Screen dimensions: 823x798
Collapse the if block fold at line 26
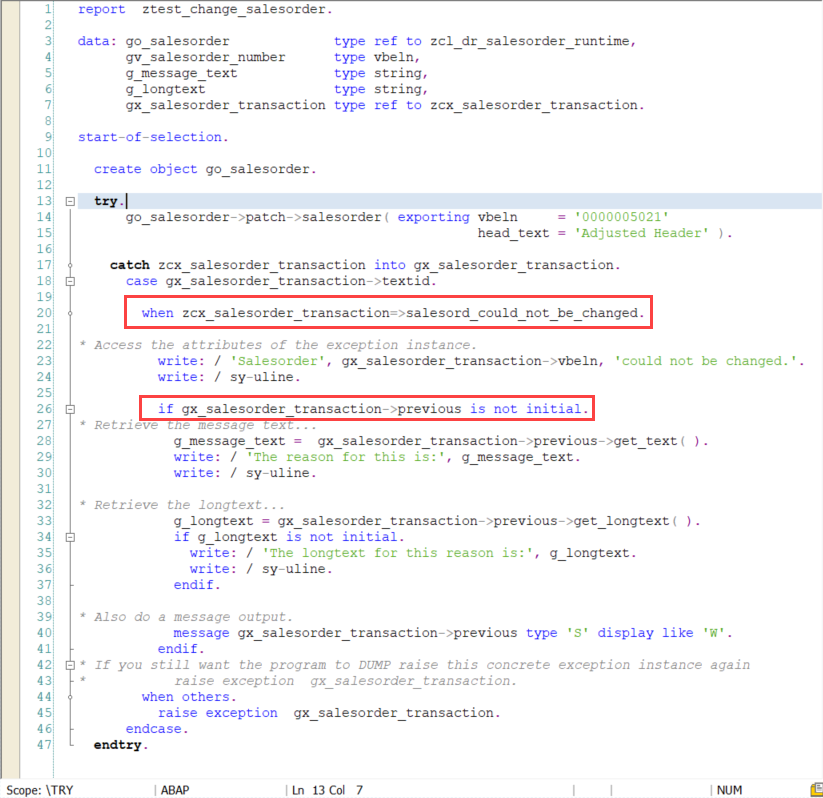pyautogui.click(x=68, y=409)
